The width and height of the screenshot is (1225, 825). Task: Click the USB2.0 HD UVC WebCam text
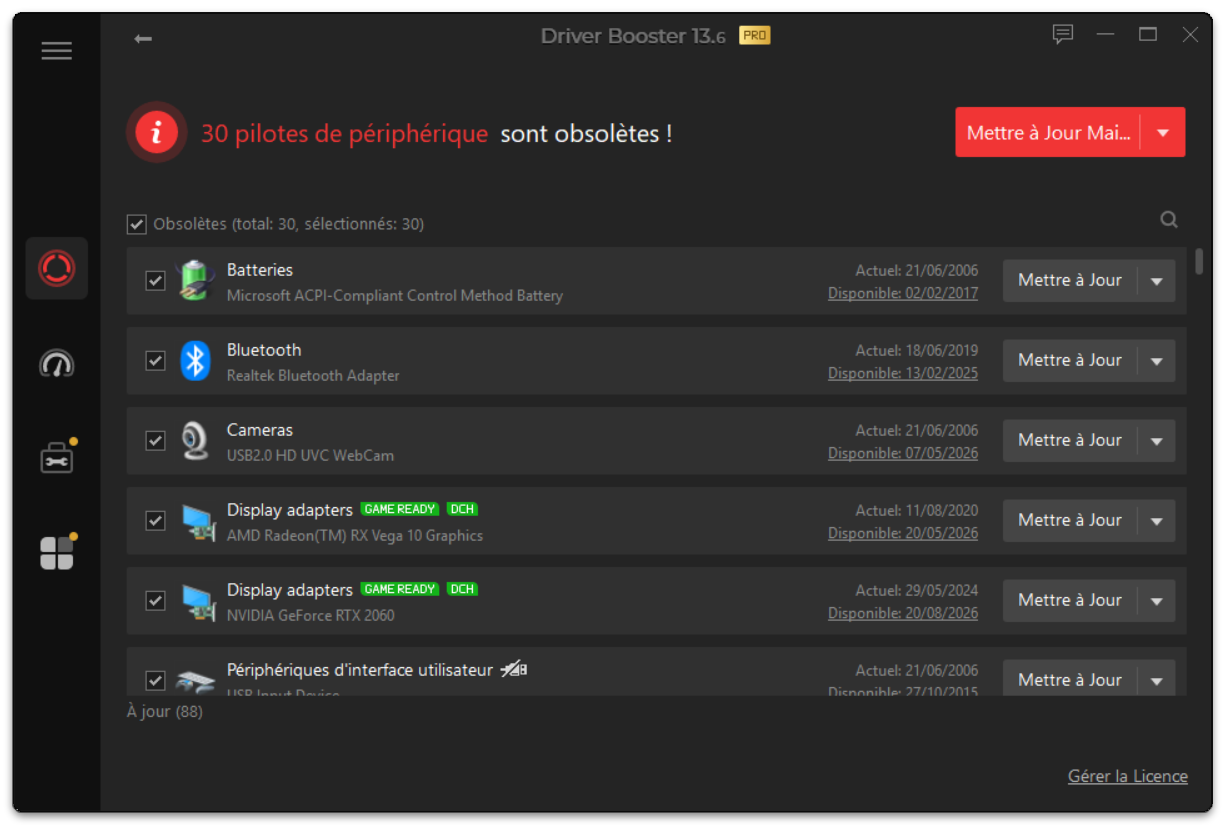coord(310,456)
